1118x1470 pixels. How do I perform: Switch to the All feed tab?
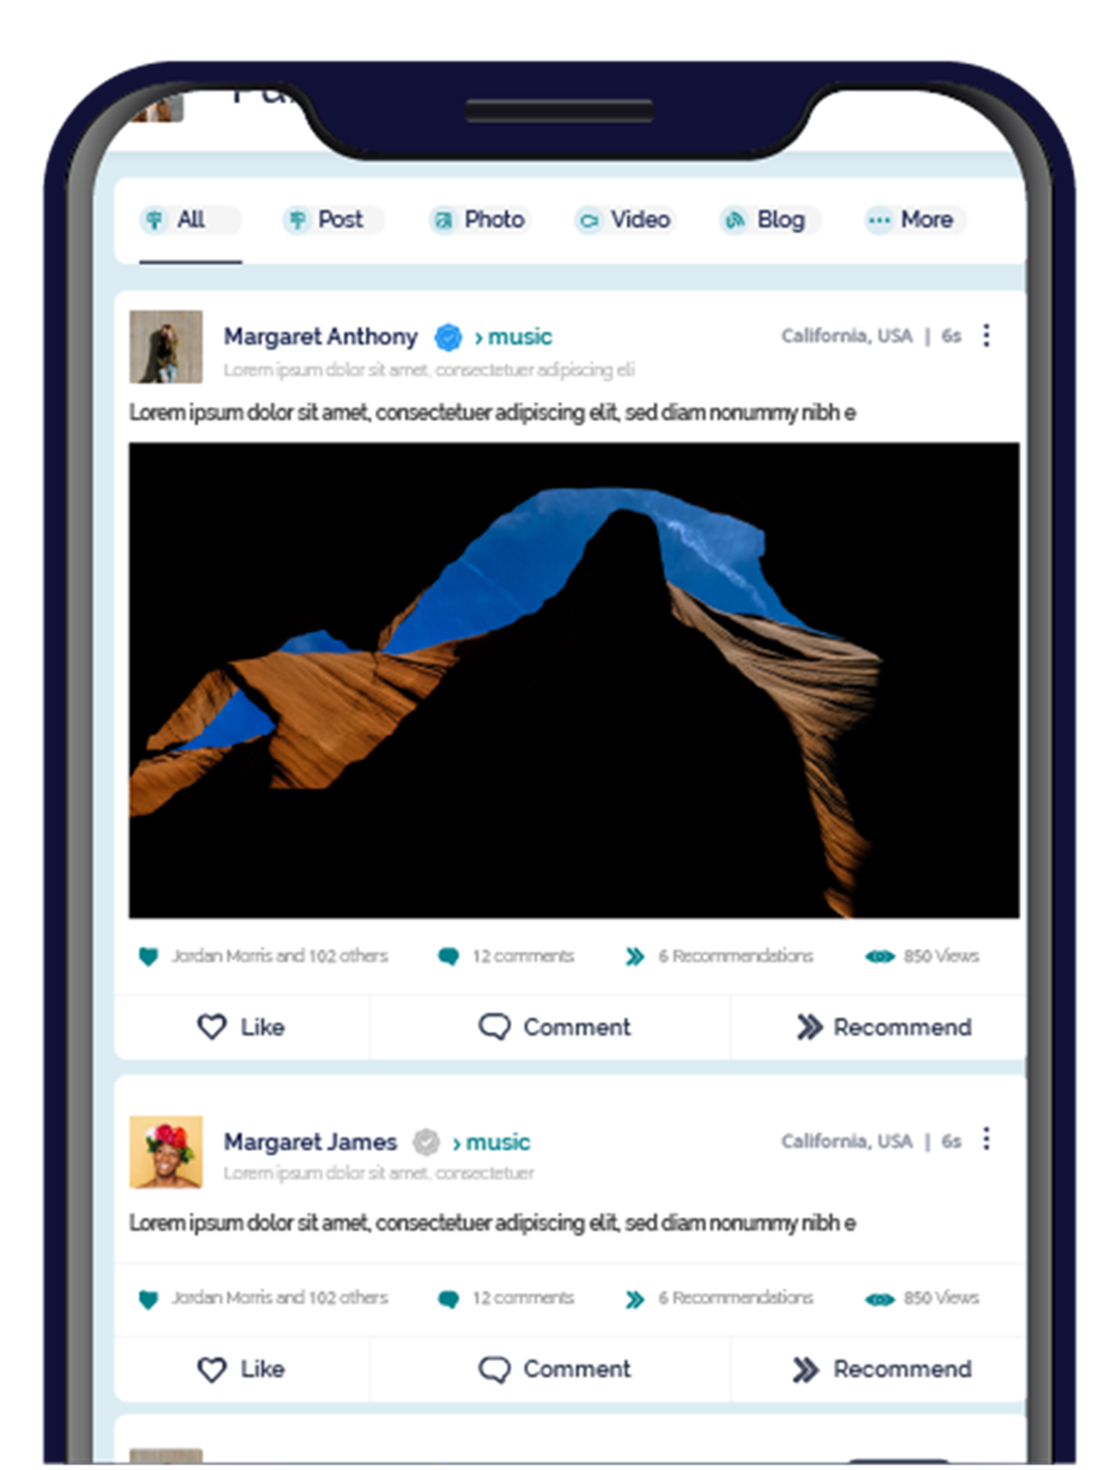(x=189, y=220)
